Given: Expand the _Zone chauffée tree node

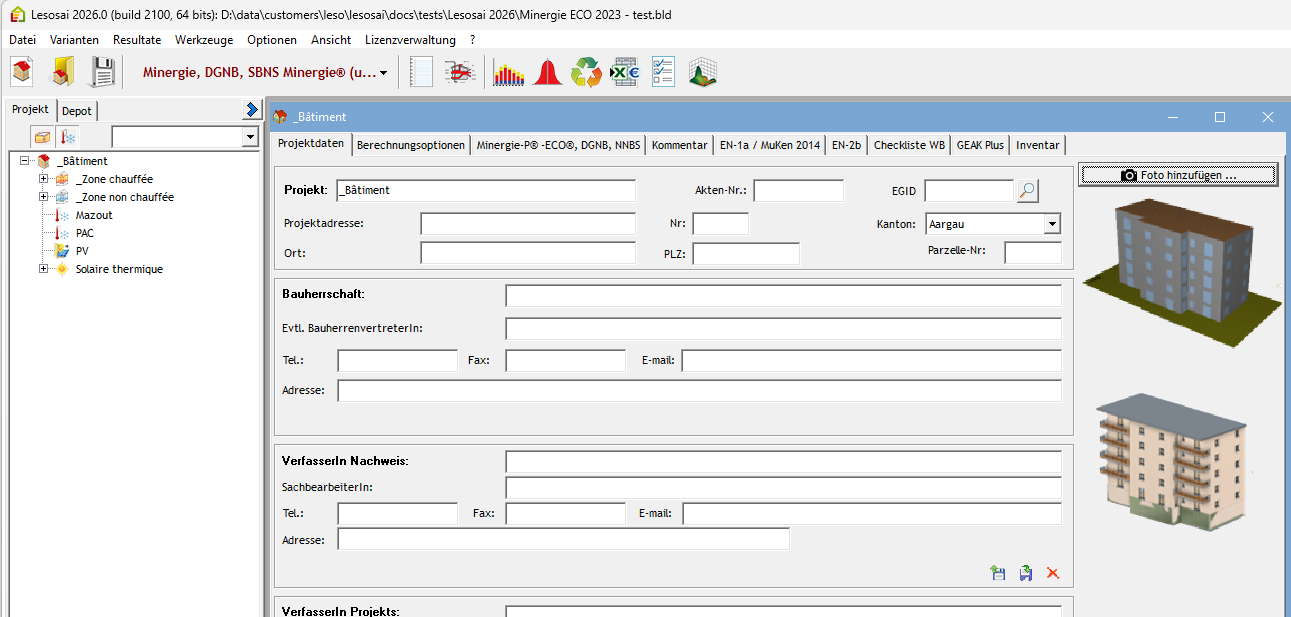Looking at the screenshot, I should pyautogui.click(x=44, y=179).
